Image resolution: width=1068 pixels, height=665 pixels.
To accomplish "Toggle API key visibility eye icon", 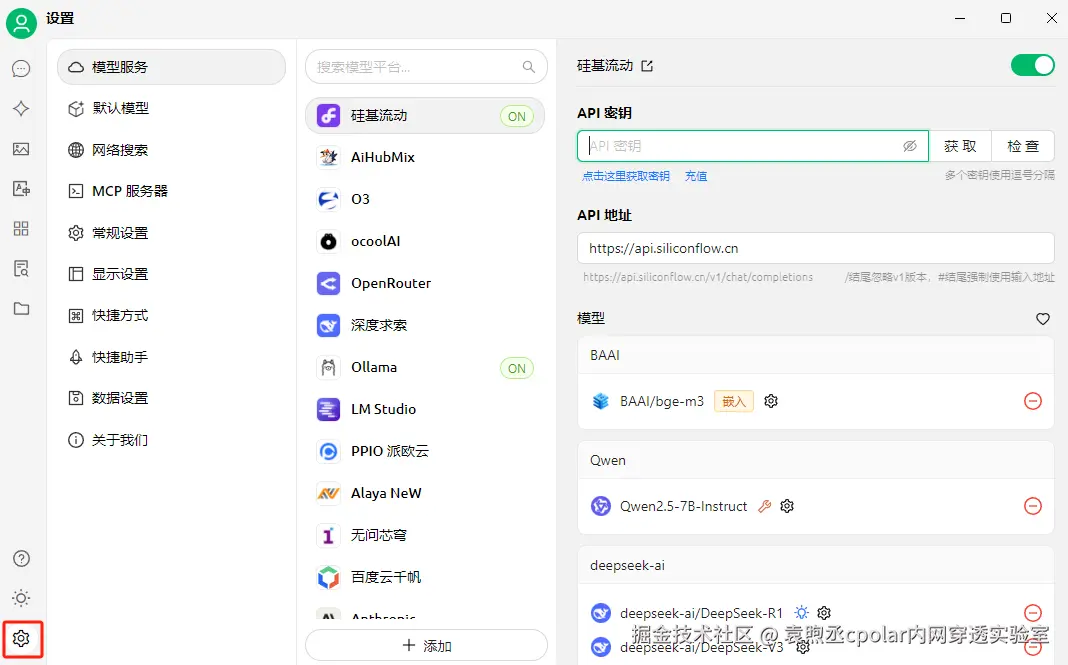I will coord(910,146).
